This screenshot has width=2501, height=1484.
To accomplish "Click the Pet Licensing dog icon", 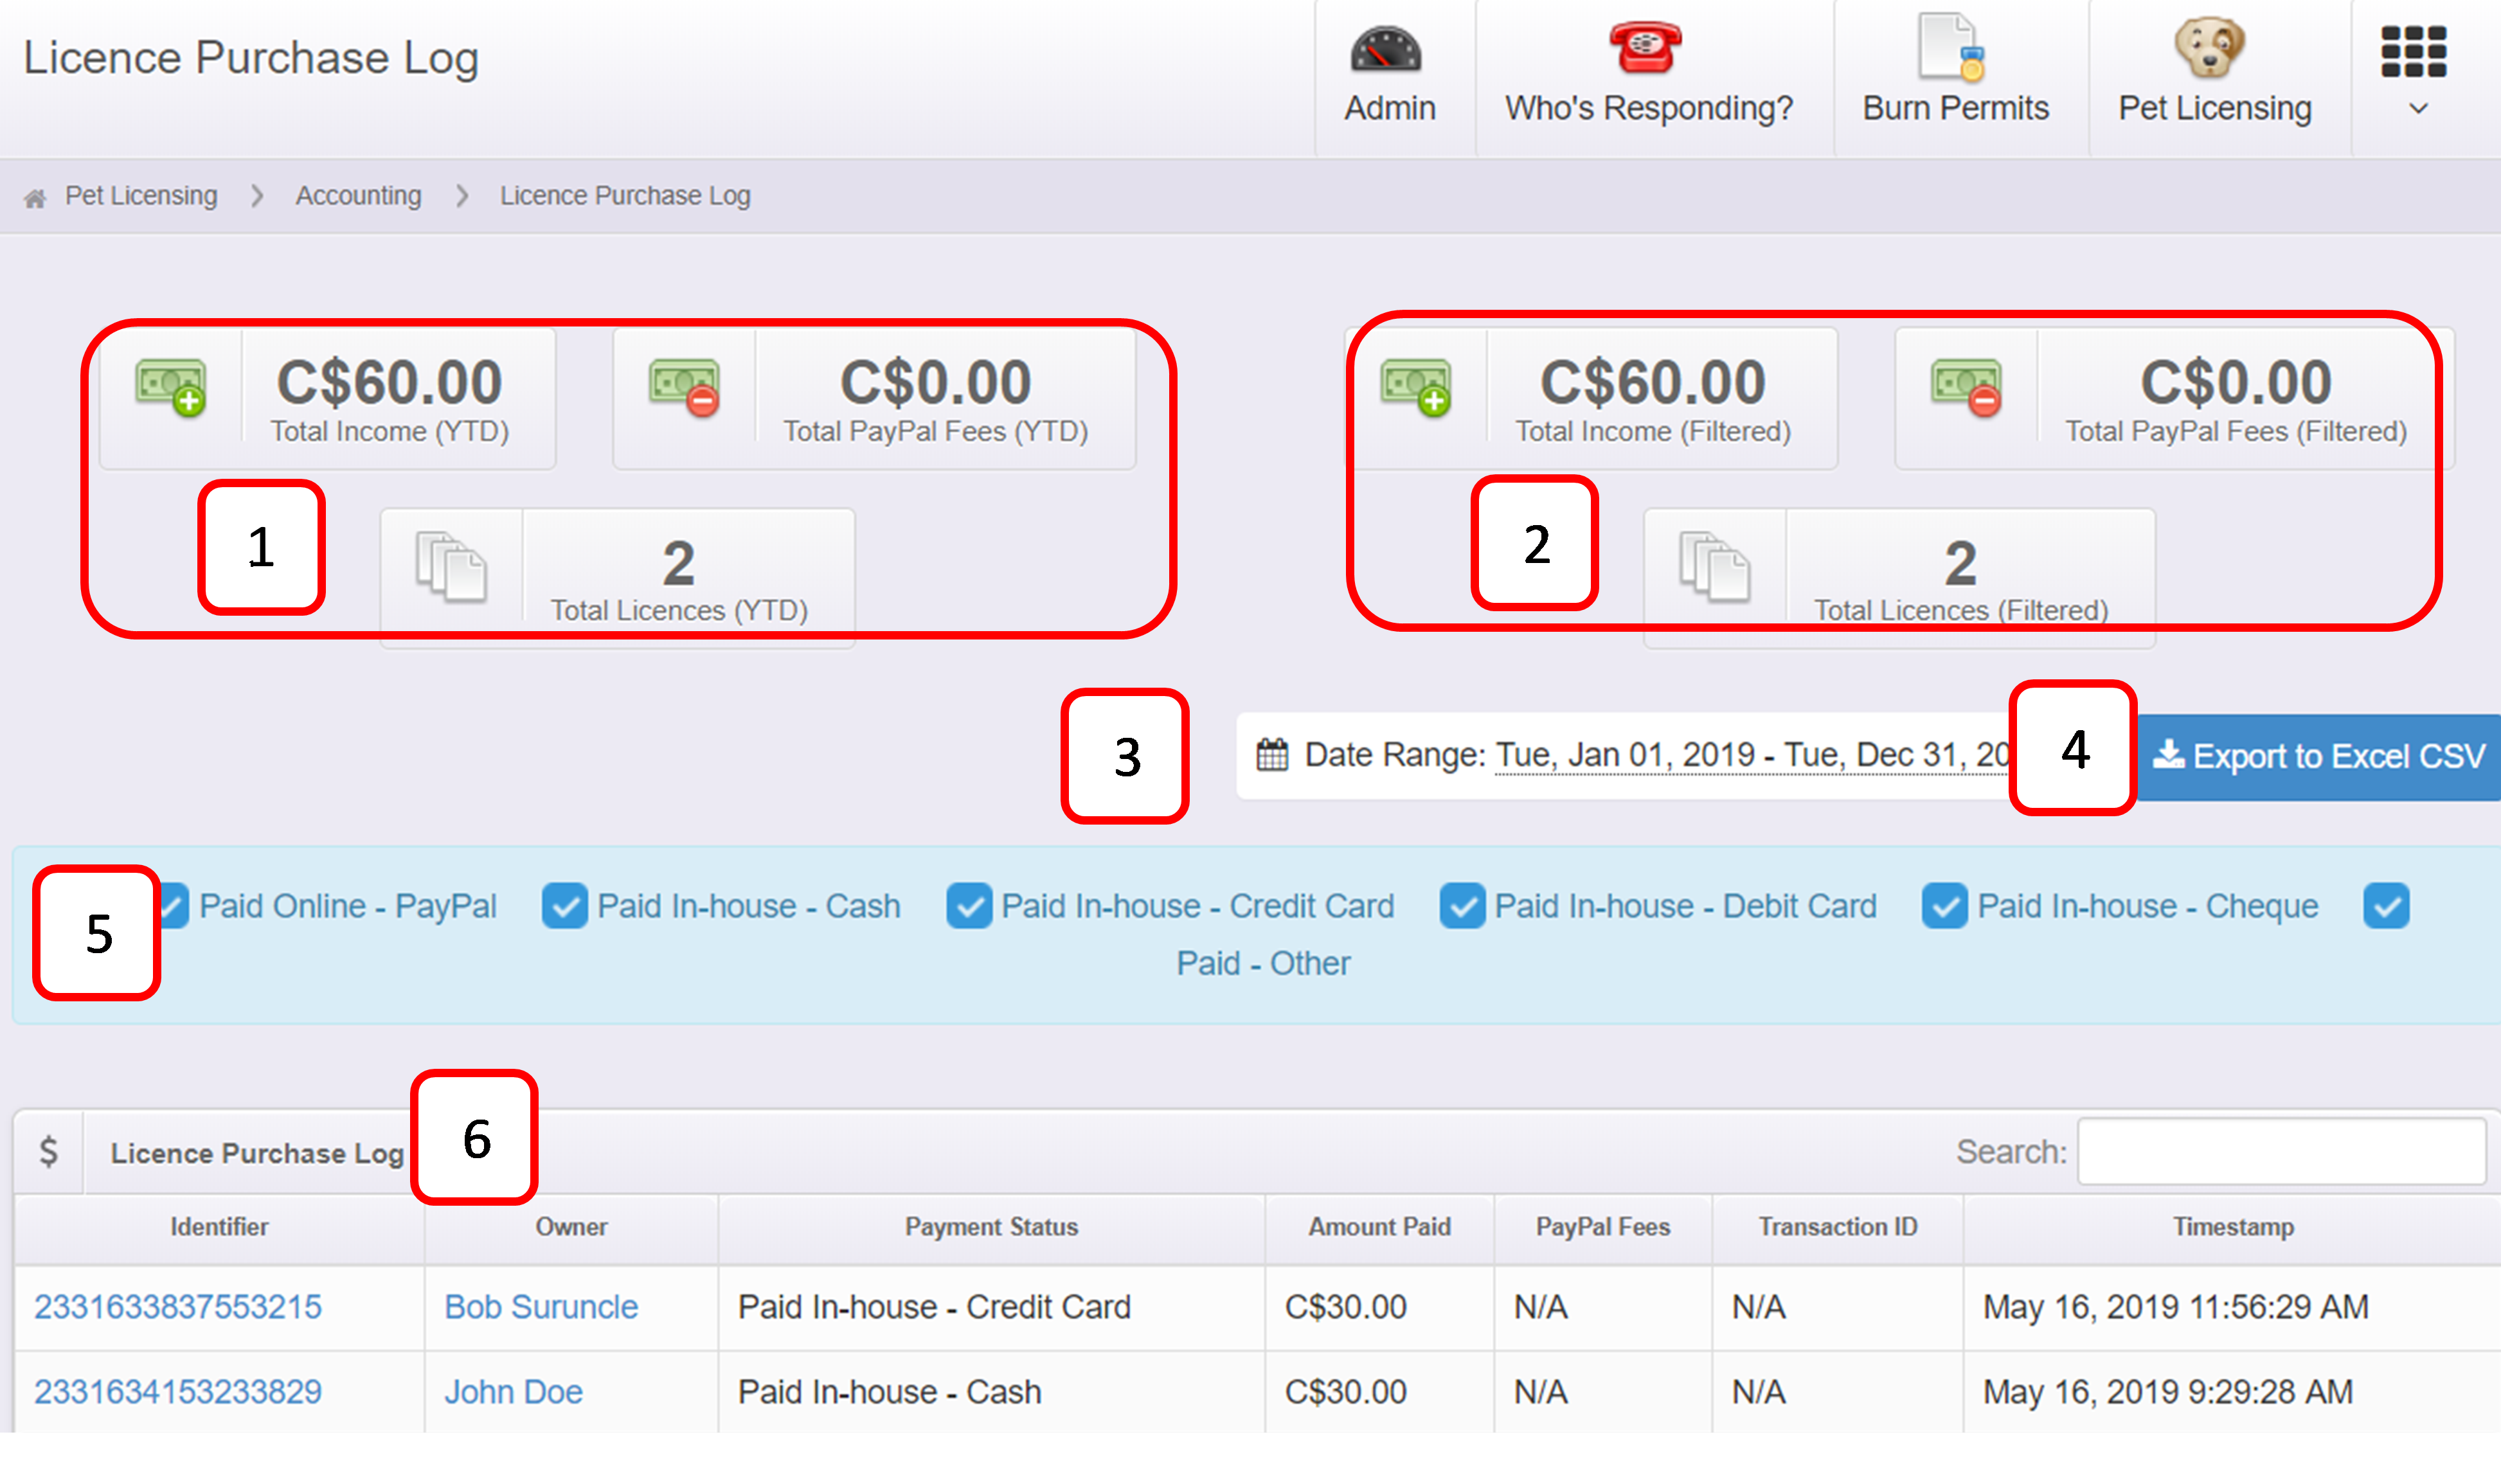I will [2209, 47].
